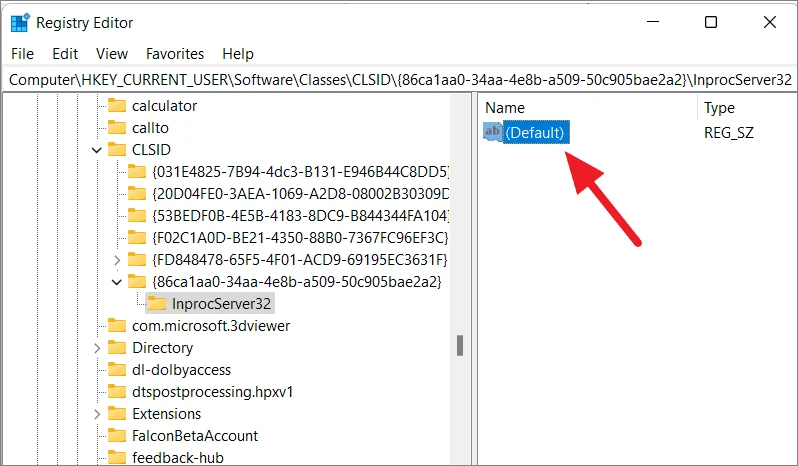
Task: Click the Registry Editor app icon in title bar
Action: (x=21, y=23)
